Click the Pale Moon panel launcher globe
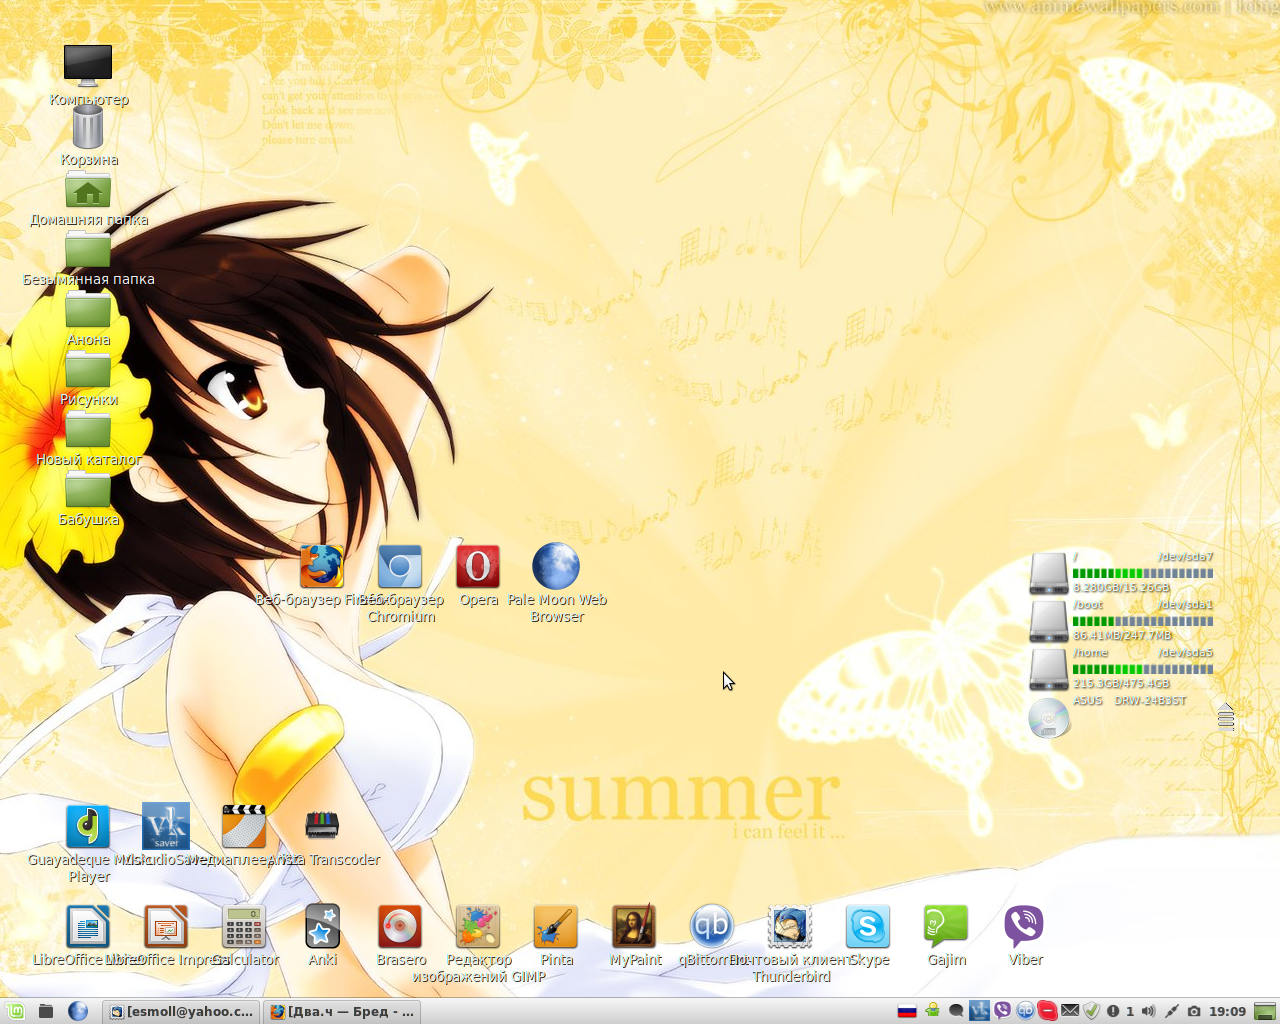 [x=78, y=1011]
